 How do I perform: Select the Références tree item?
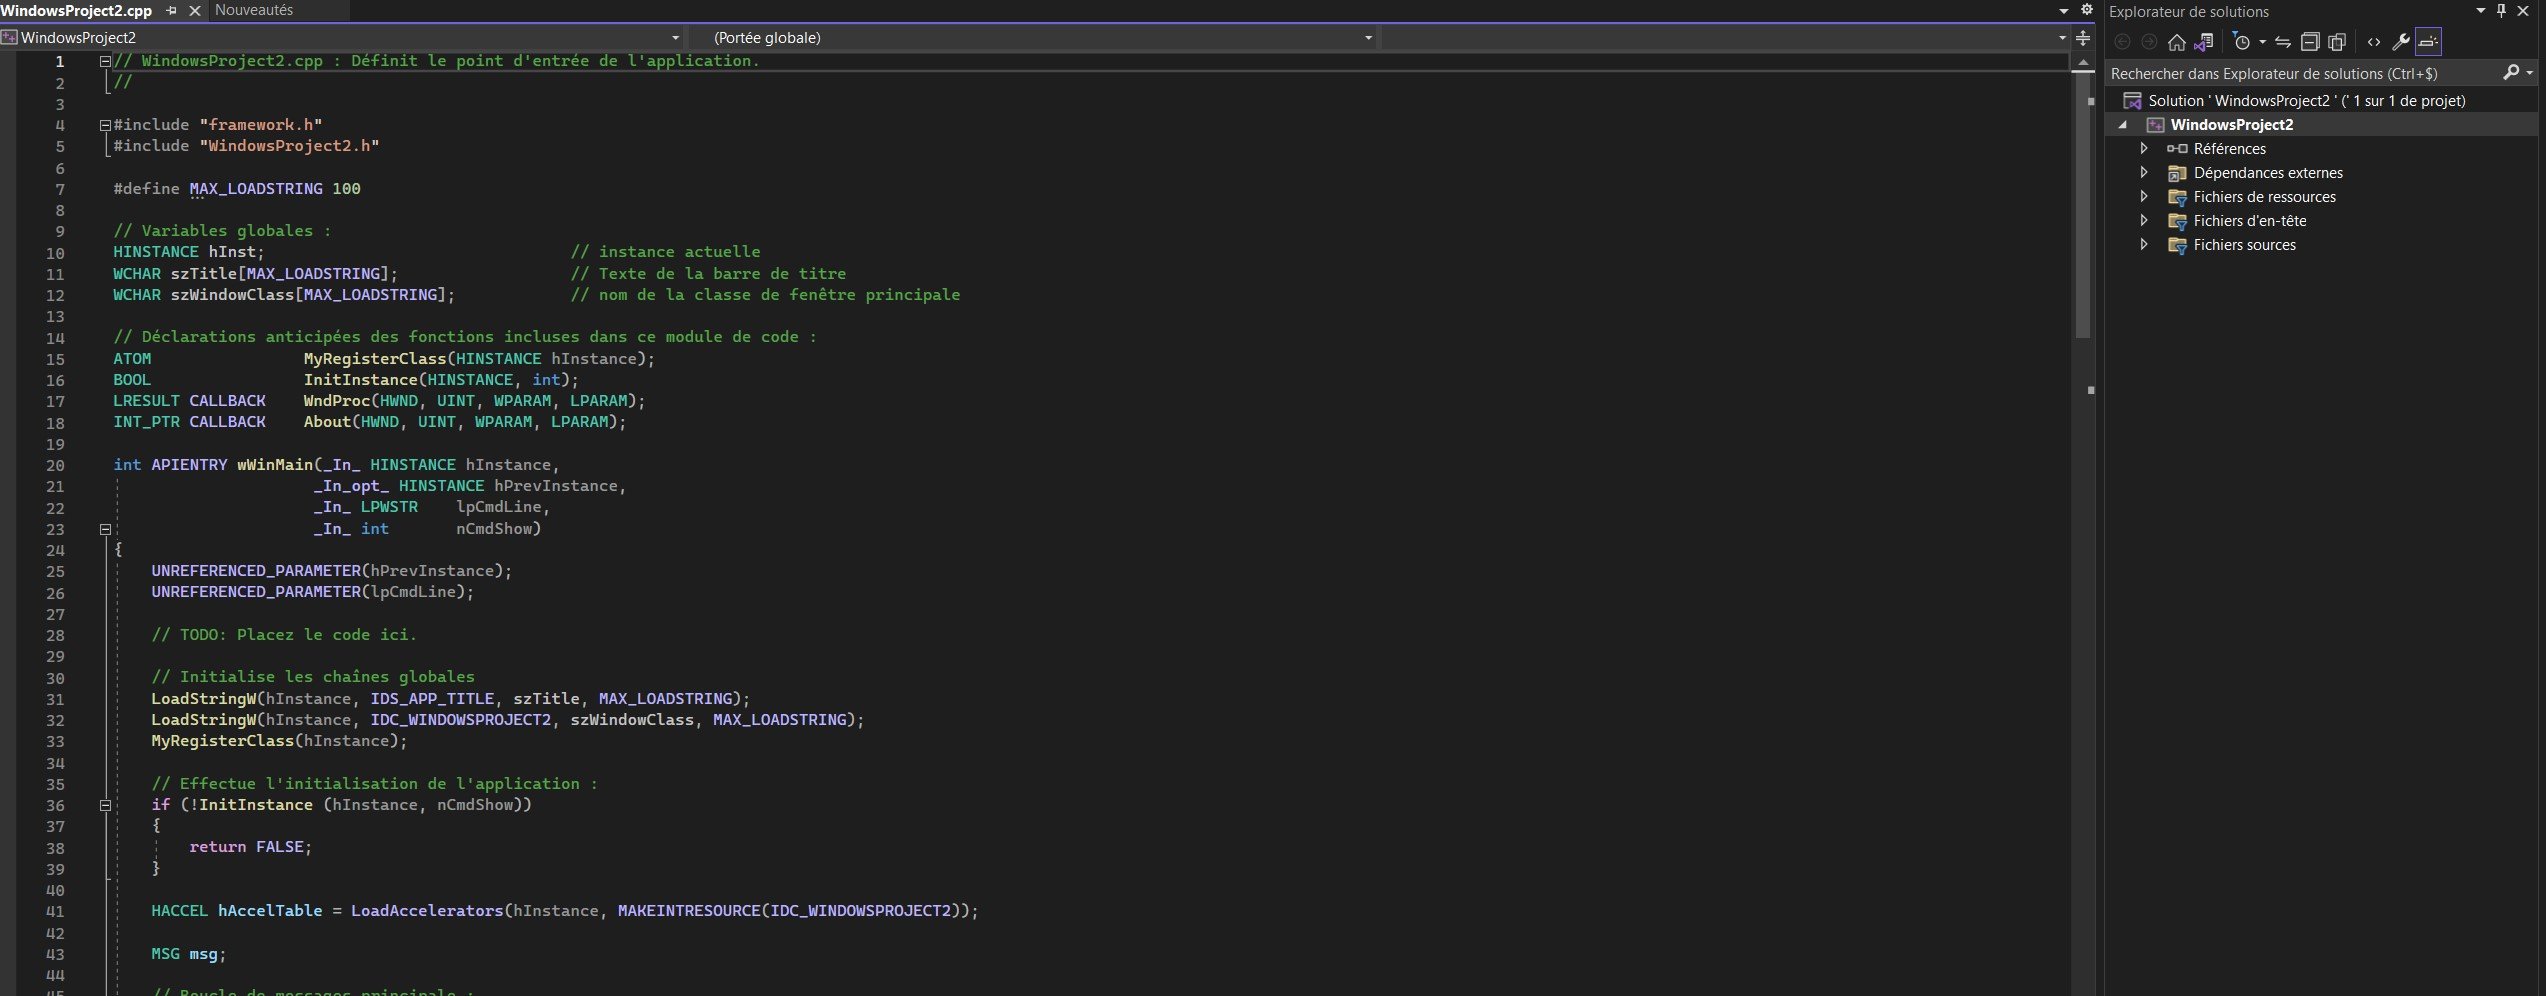(2229, 149)
